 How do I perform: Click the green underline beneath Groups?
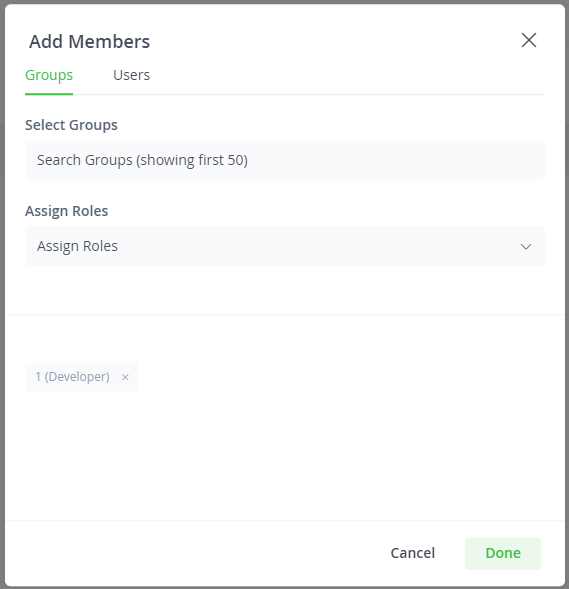[x=49, y=94]
